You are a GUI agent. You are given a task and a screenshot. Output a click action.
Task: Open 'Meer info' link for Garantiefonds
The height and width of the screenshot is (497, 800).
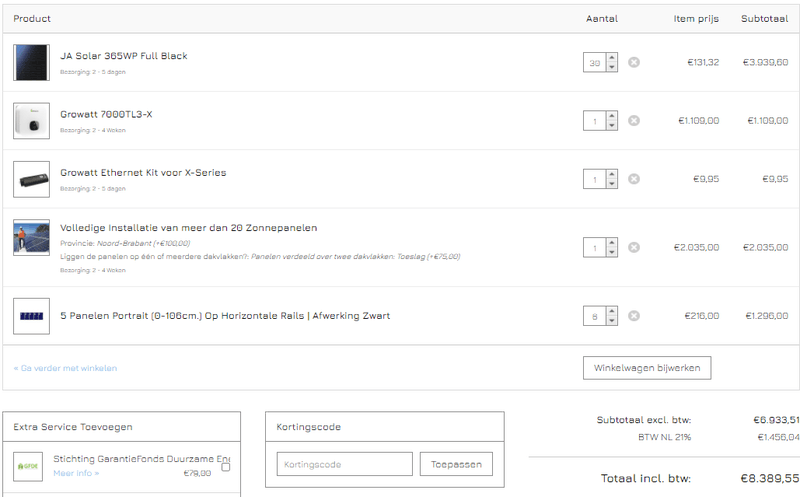coord(76,473)
